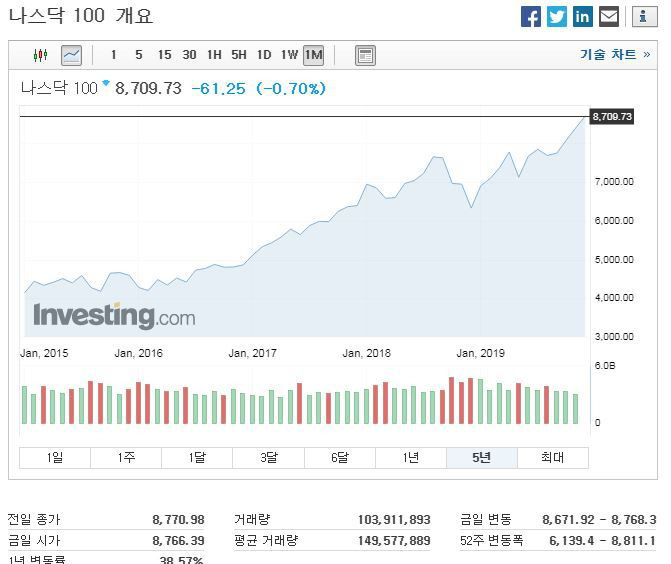
Task: Click the current price 8,709.73 header value
Action: pyautogui.click(x=148, y=89)
